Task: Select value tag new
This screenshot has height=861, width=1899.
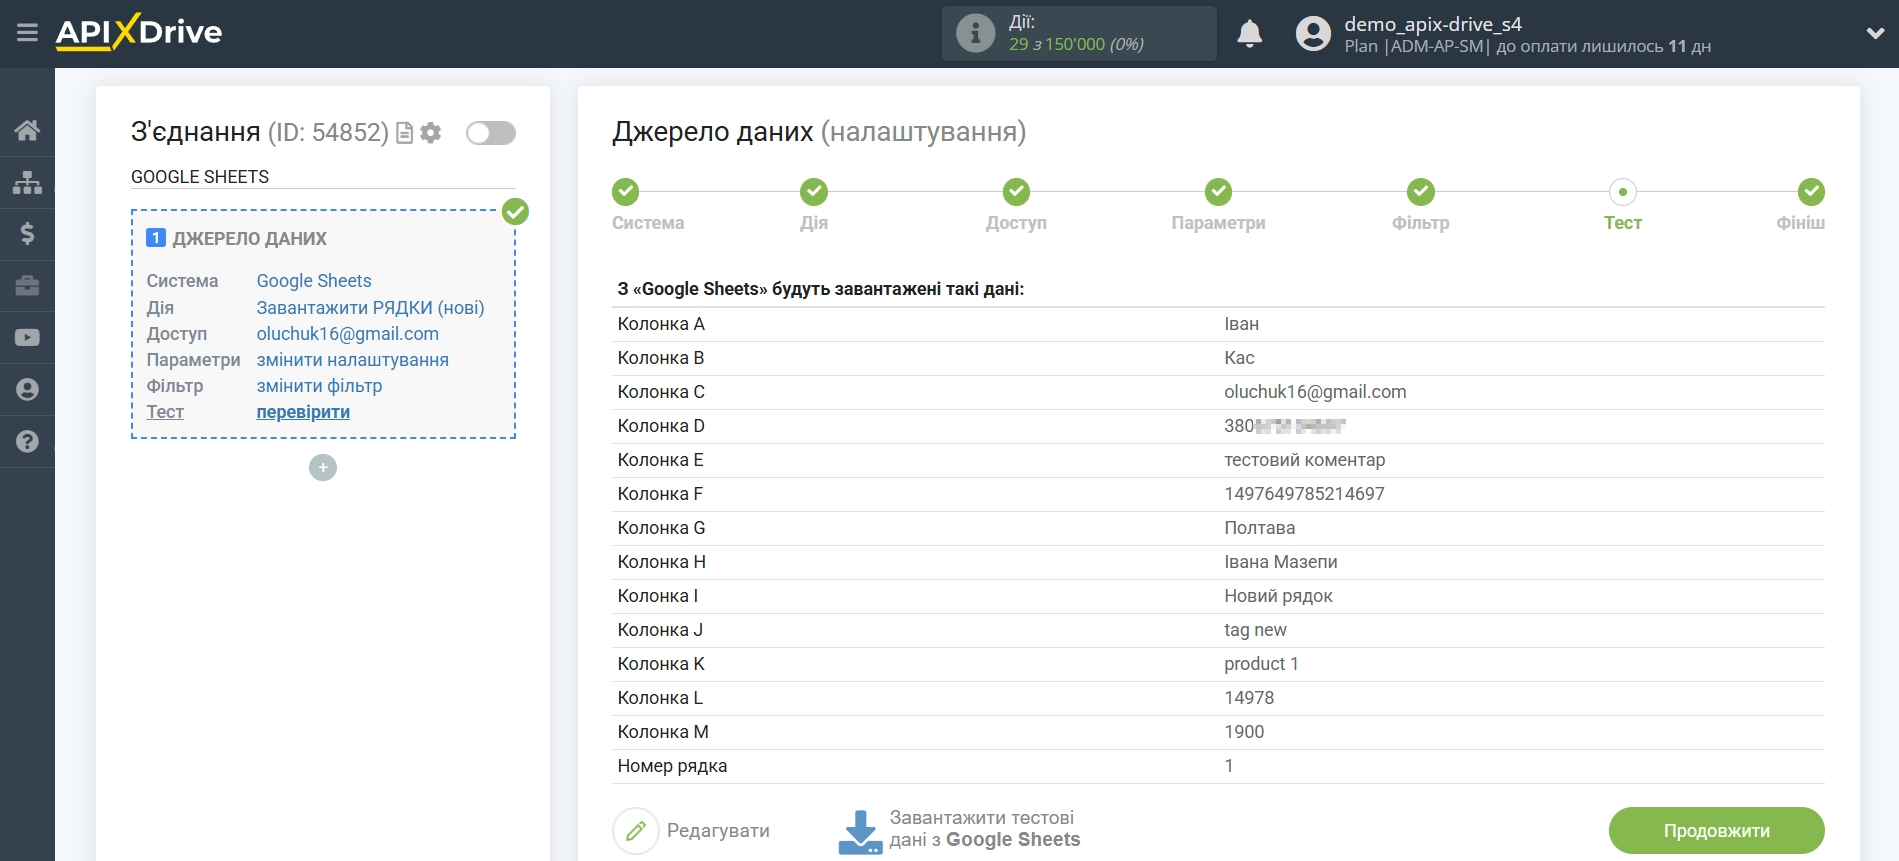Action: pos(1255,630)
